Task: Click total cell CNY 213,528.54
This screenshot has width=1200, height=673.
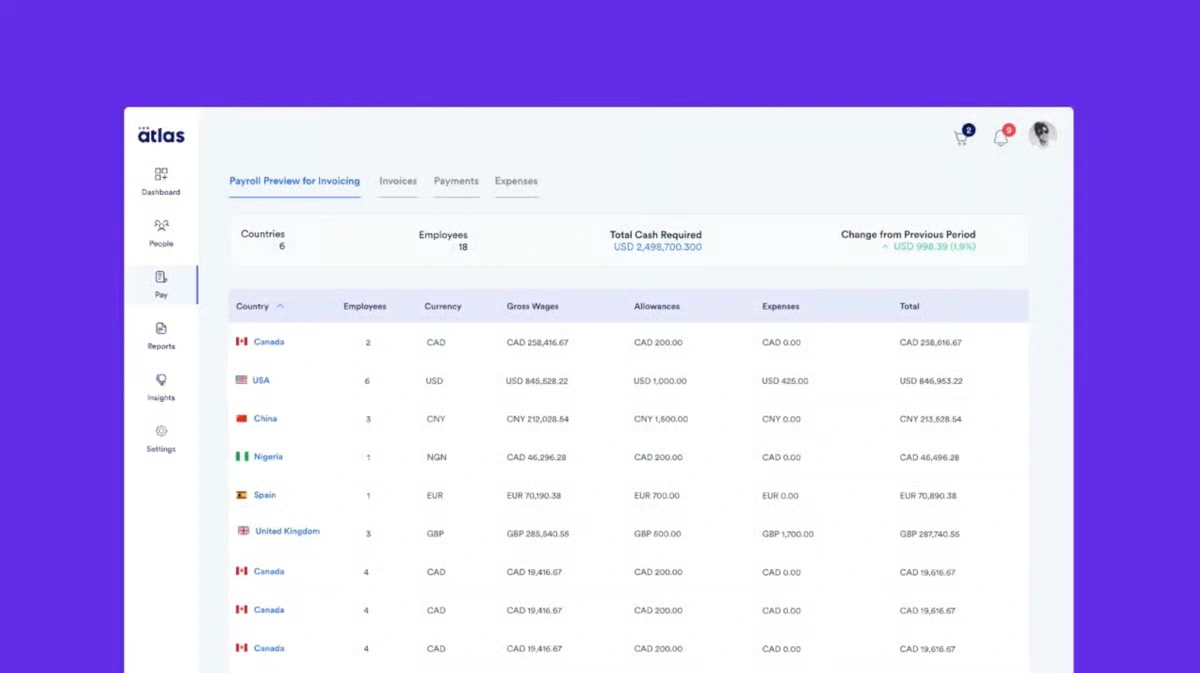Action: pyautogui.click(x=931, y=419)
